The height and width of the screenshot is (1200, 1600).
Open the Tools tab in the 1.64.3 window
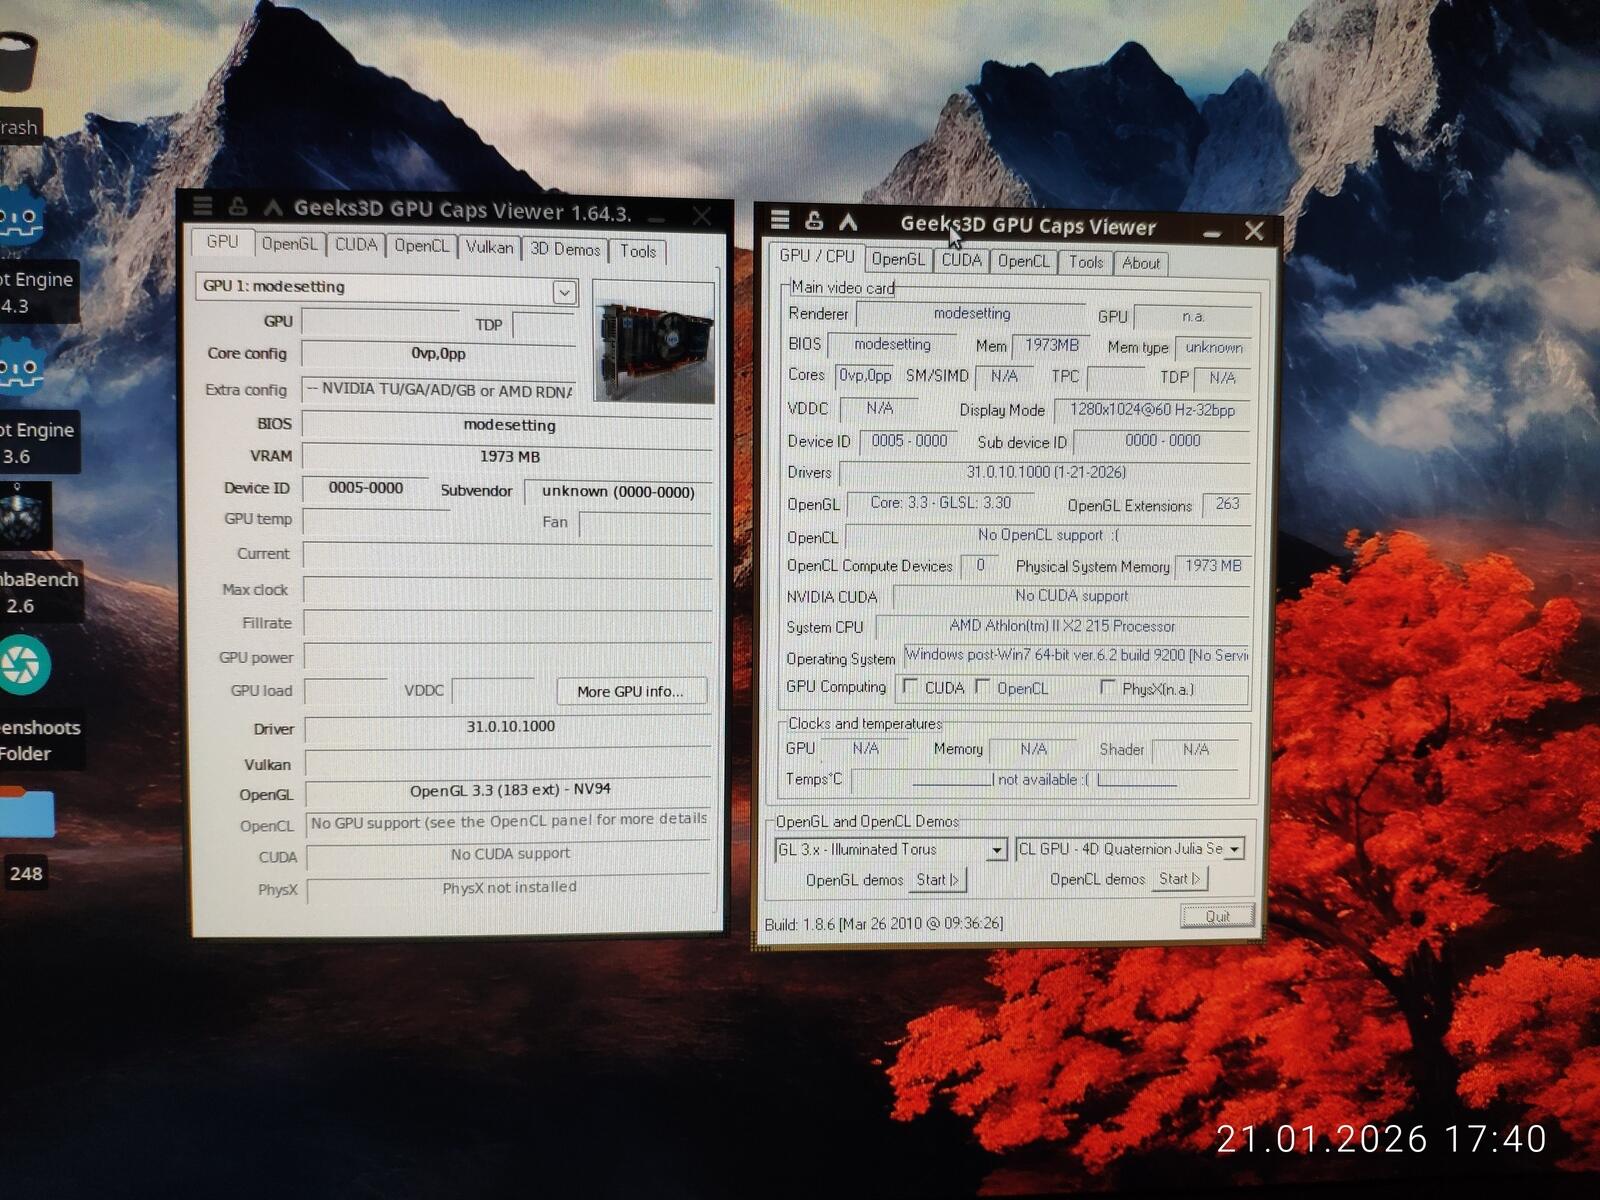[638, 251]
